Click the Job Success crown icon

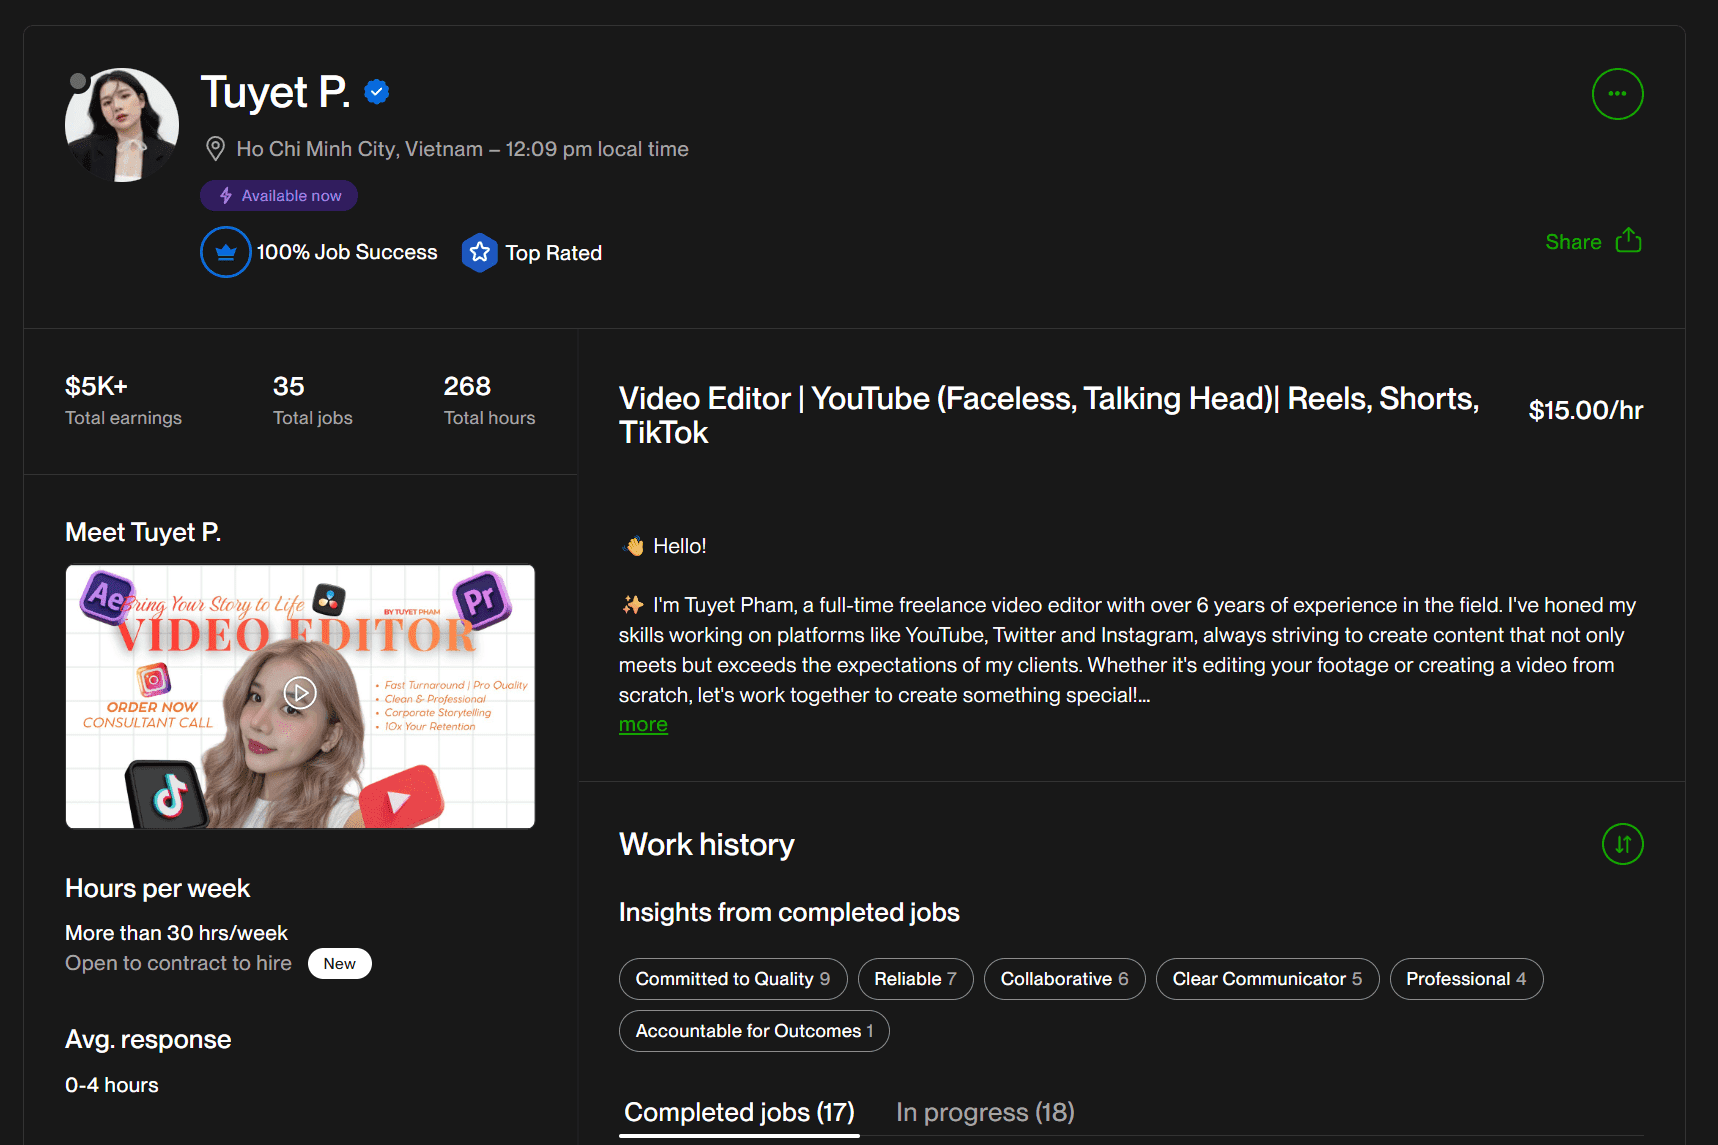(226, 252)
